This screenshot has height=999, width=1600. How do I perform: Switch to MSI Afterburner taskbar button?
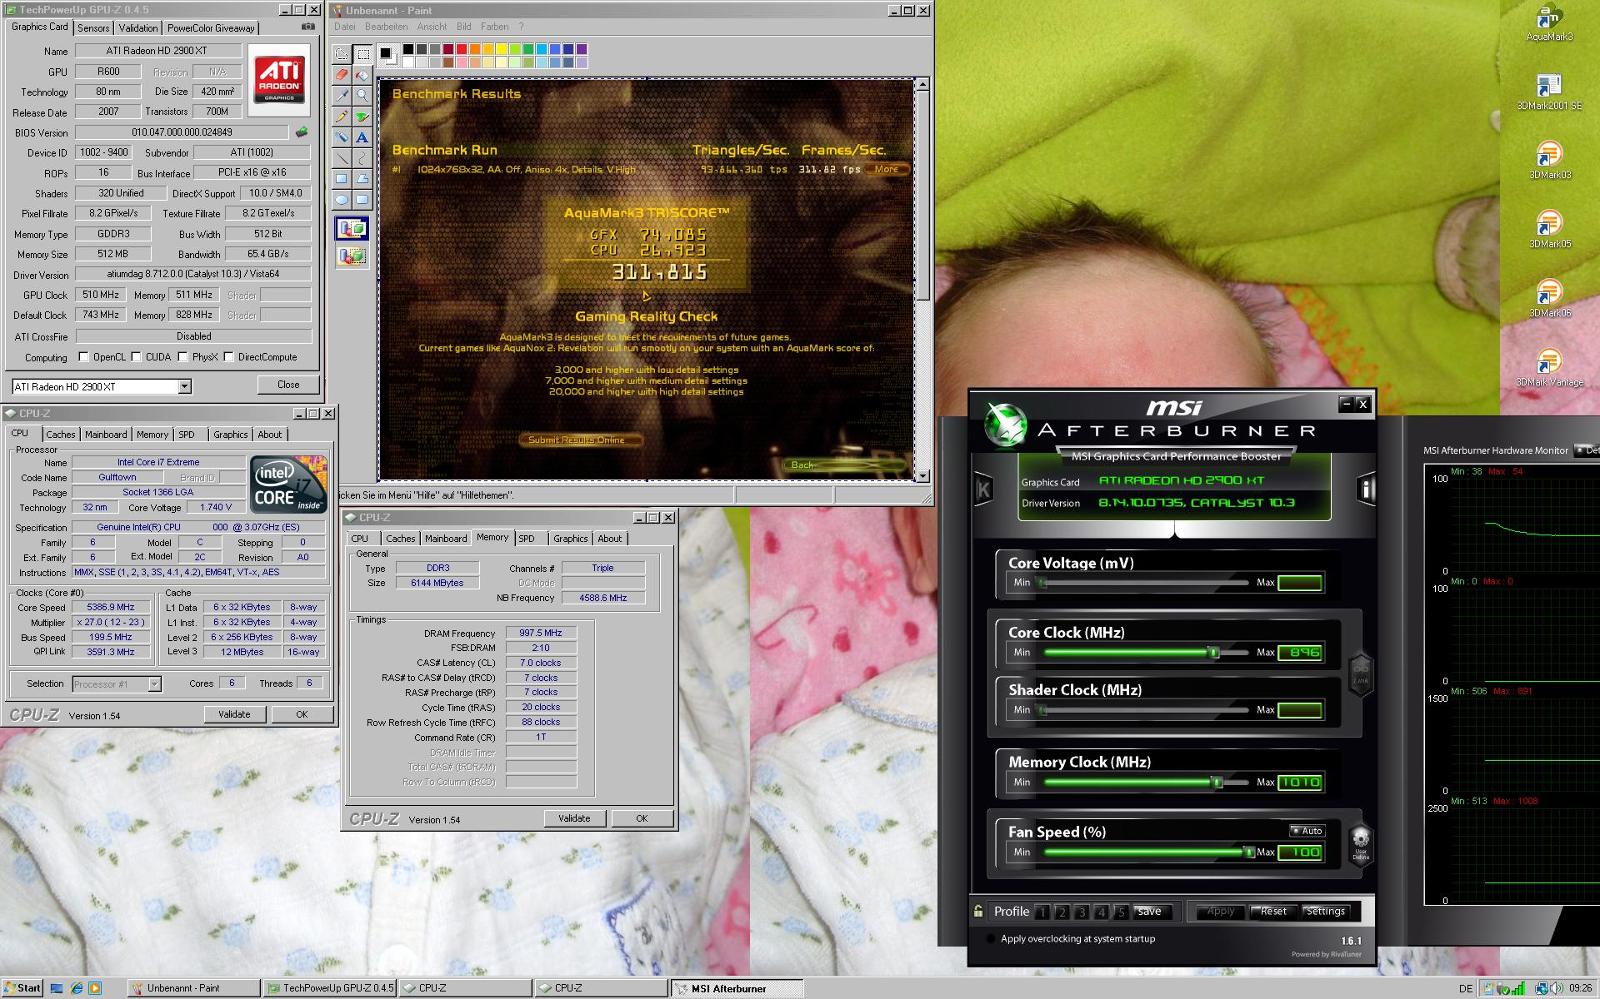[x=736, y=988]
